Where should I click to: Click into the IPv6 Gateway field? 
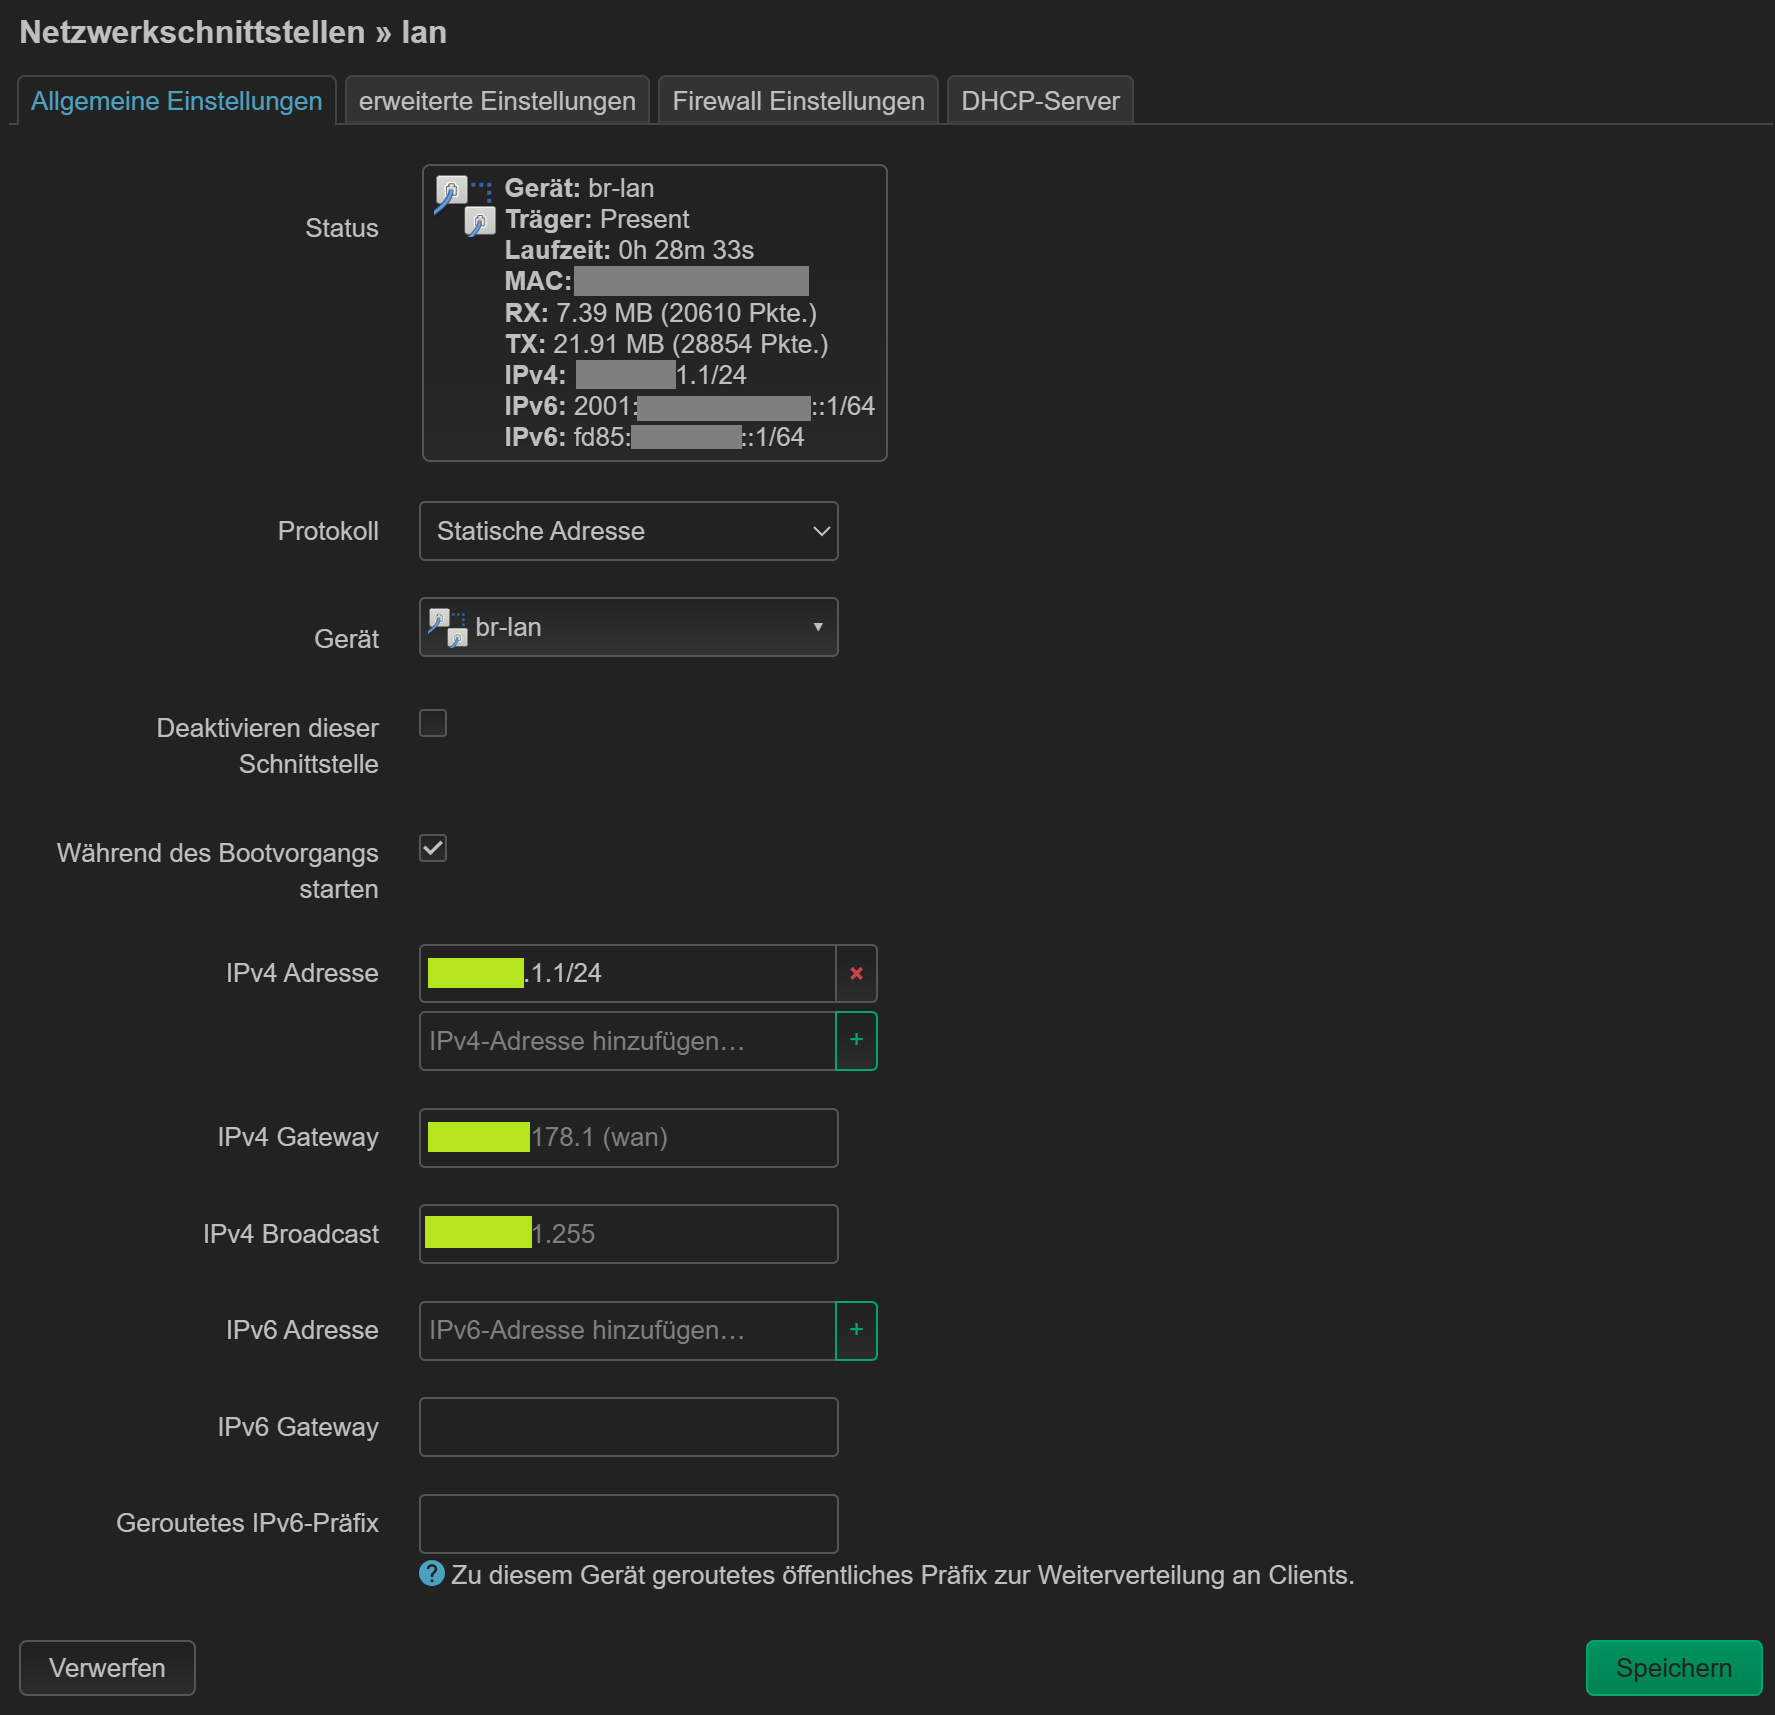pos(628,1427)
